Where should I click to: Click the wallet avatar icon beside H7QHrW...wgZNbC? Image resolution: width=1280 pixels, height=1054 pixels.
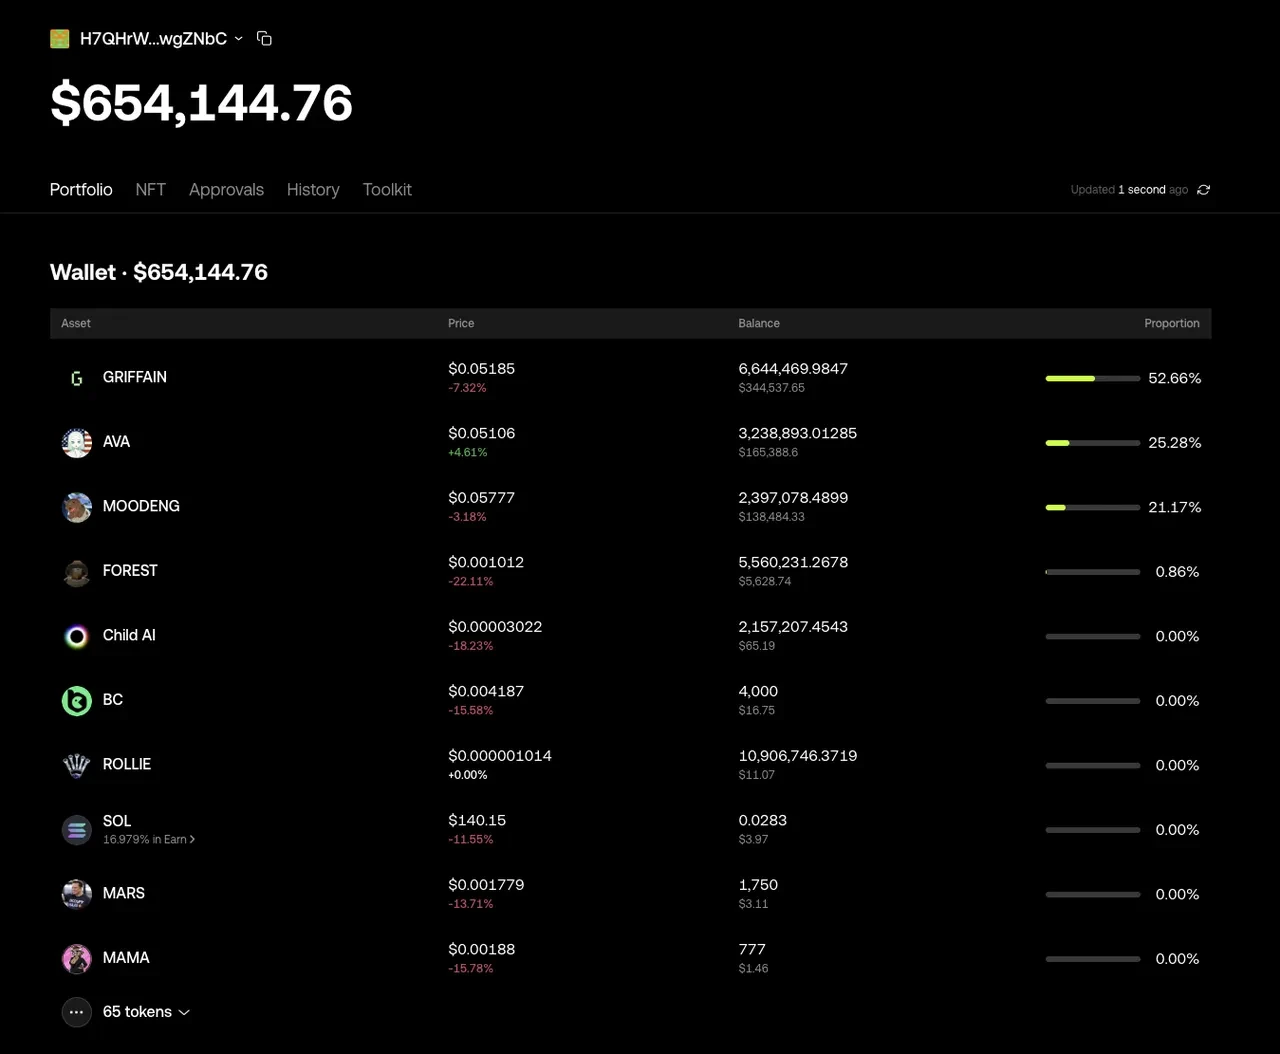tap(60, 39)
